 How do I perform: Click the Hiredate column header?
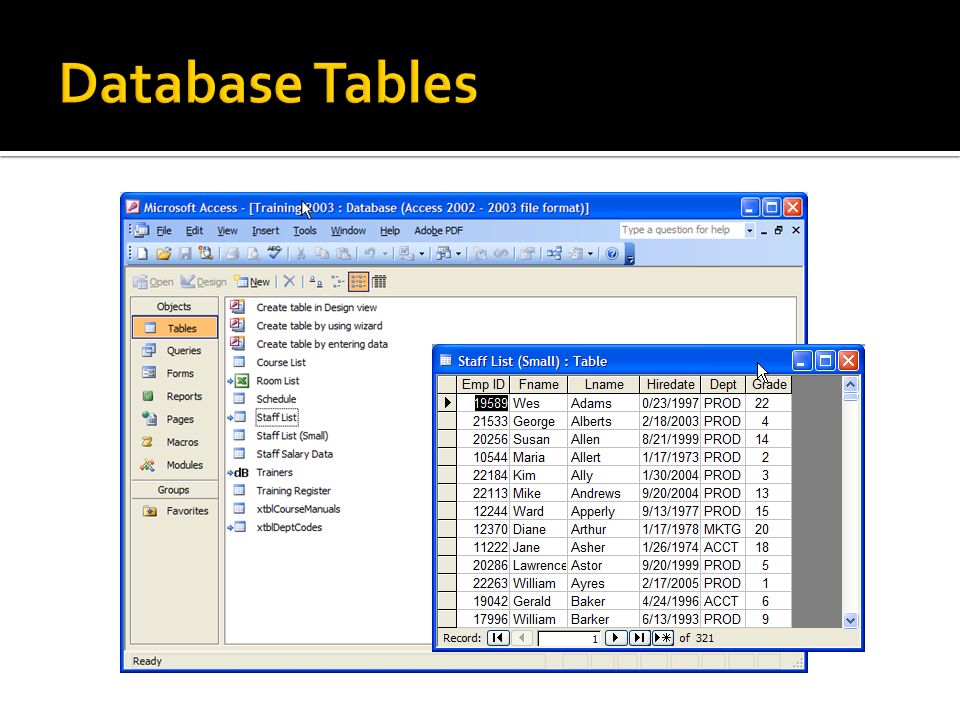670,384
